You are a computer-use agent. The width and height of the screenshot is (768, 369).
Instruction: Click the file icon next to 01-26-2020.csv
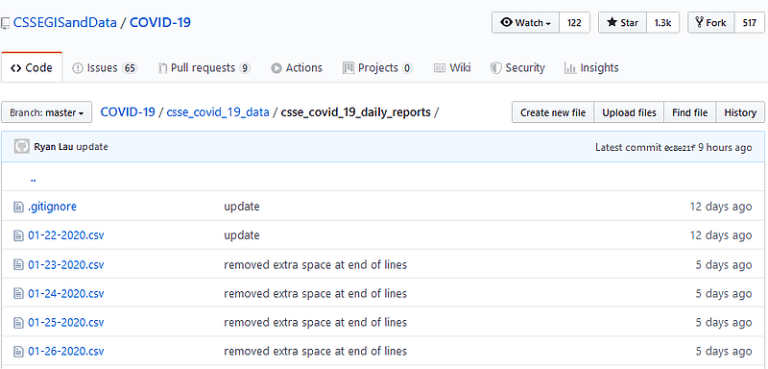tap(18, 352)
